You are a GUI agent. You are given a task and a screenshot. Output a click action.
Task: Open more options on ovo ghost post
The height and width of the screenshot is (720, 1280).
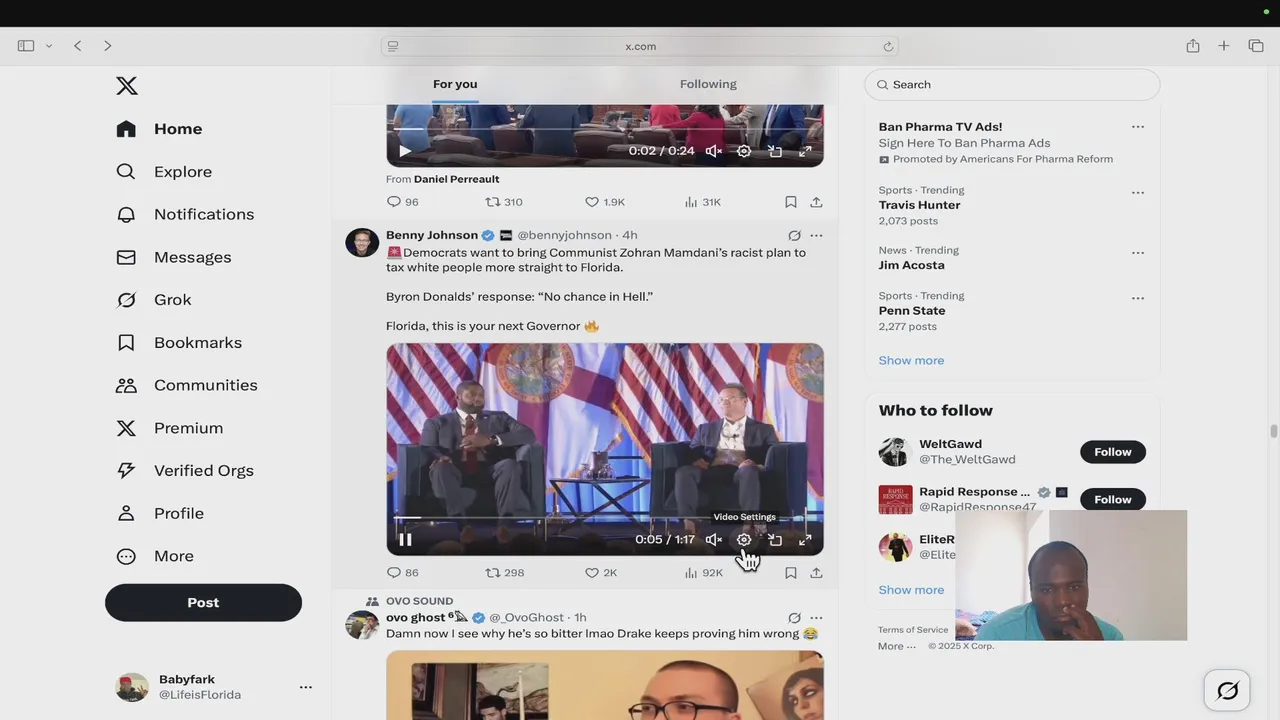coord(816,618)
